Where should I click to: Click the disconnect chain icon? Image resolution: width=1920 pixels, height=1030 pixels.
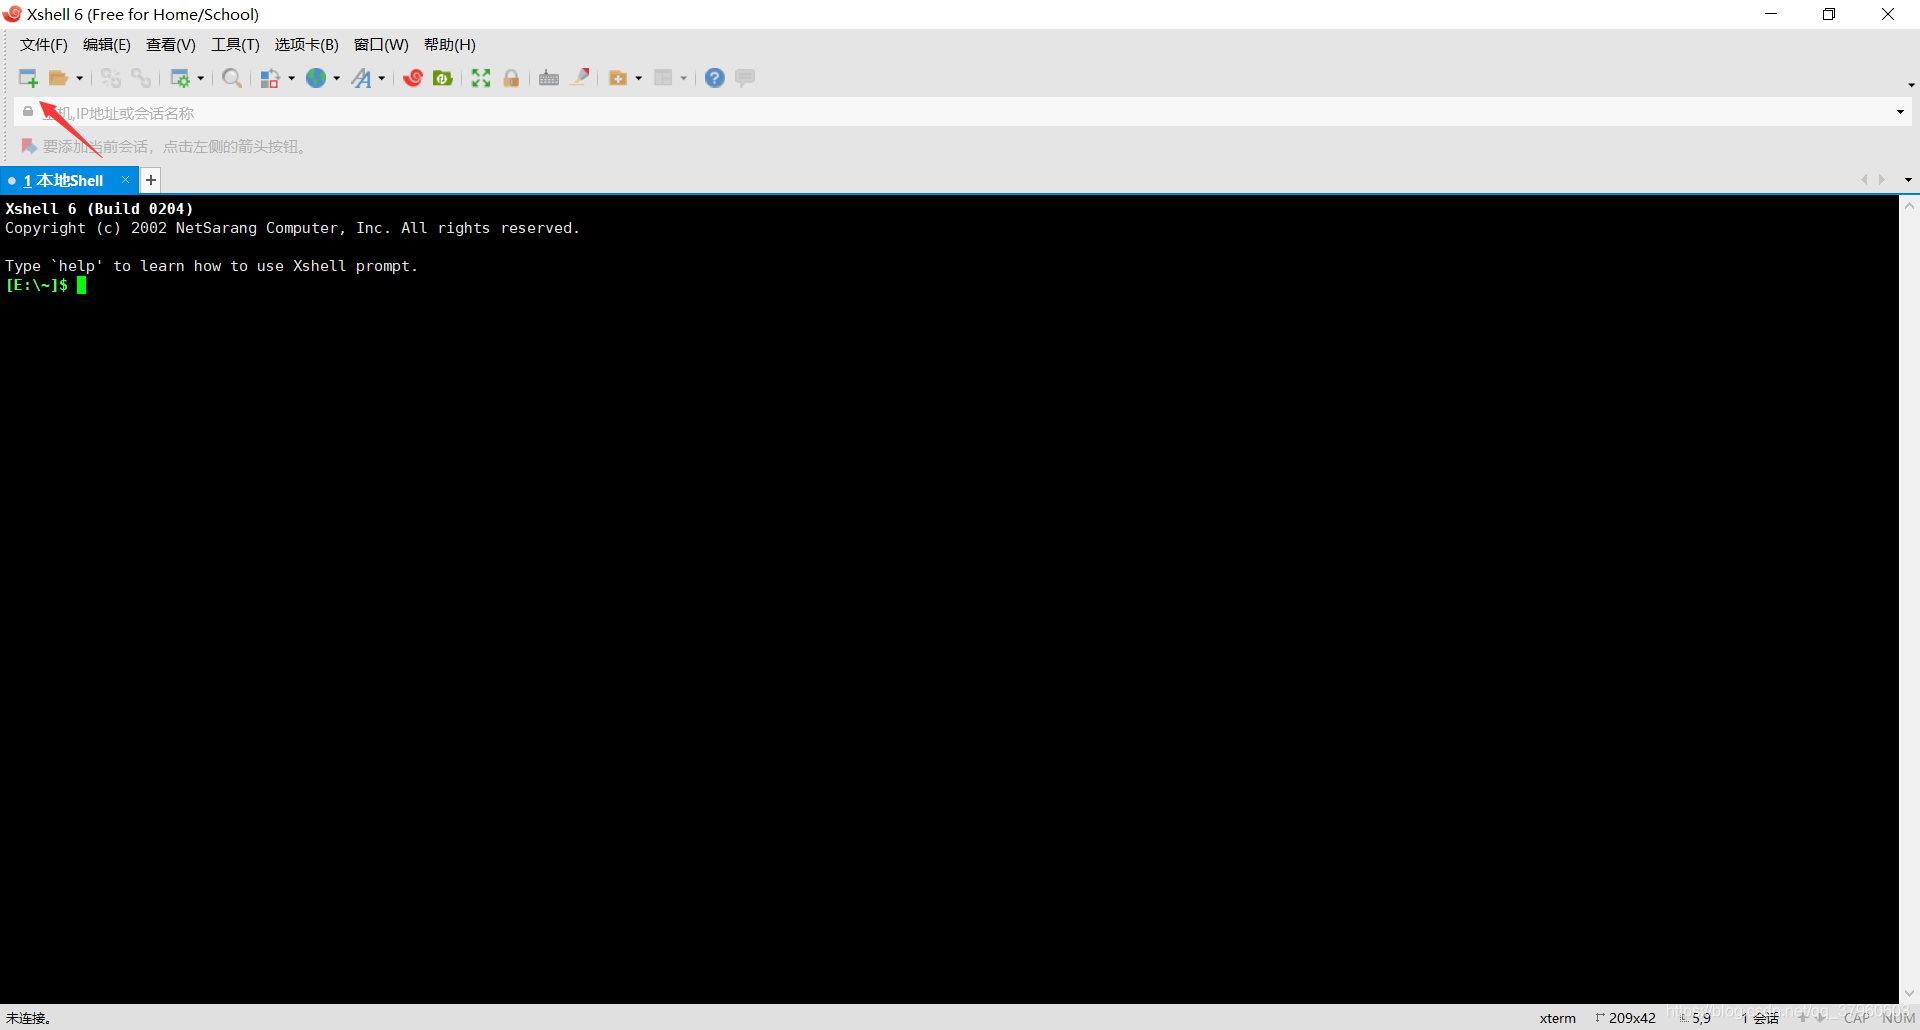111,78
